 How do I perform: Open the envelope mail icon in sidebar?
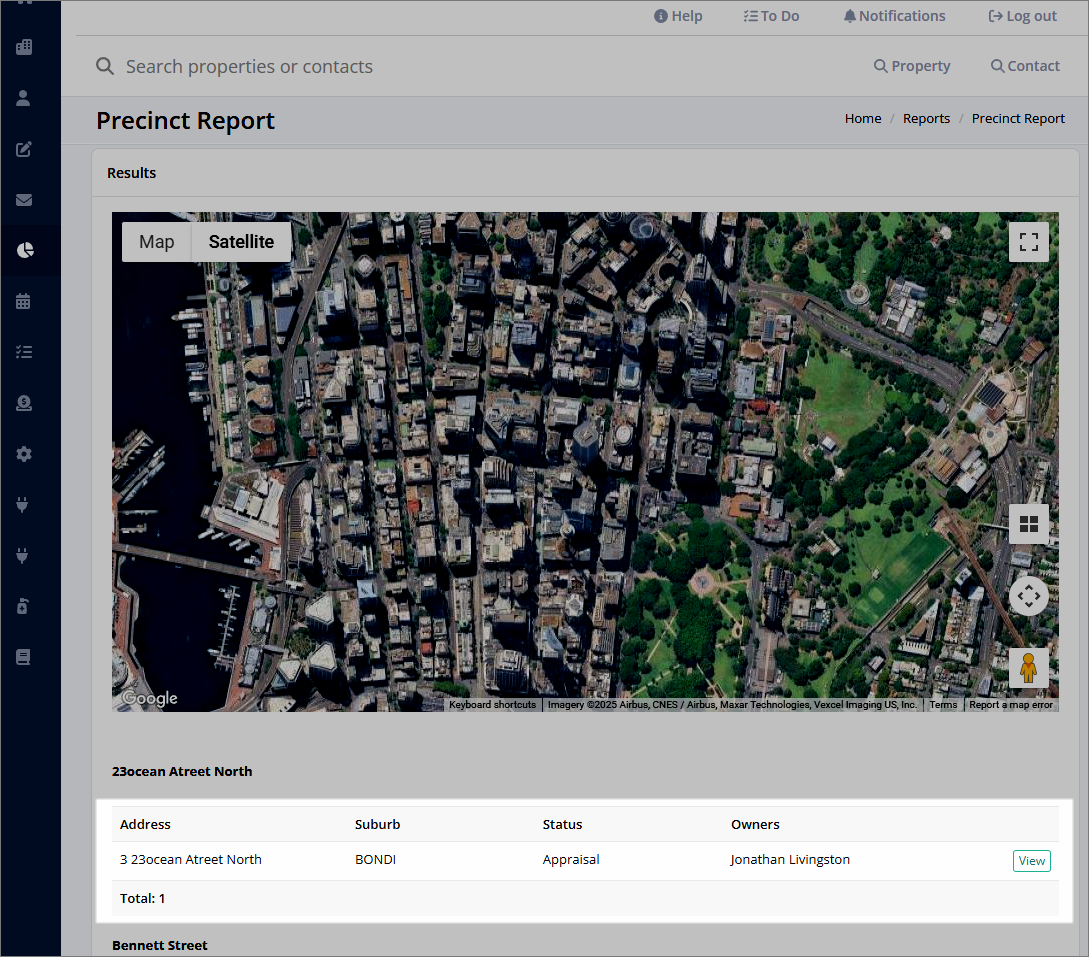click(24, 200)
